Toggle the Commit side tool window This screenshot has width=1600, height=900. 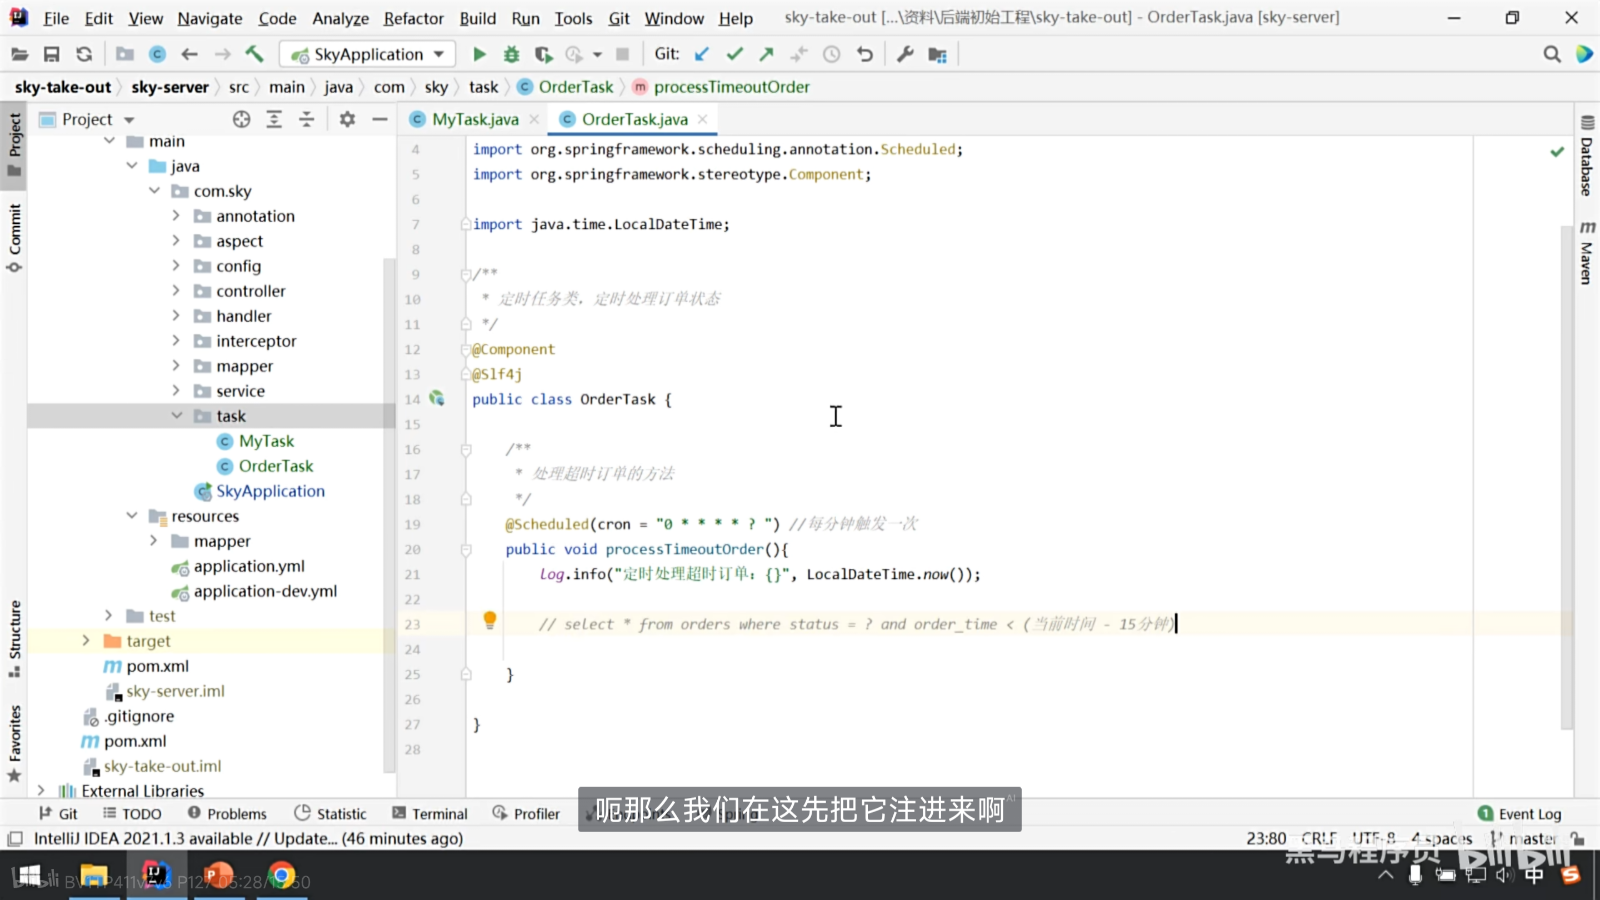point(14,237)
